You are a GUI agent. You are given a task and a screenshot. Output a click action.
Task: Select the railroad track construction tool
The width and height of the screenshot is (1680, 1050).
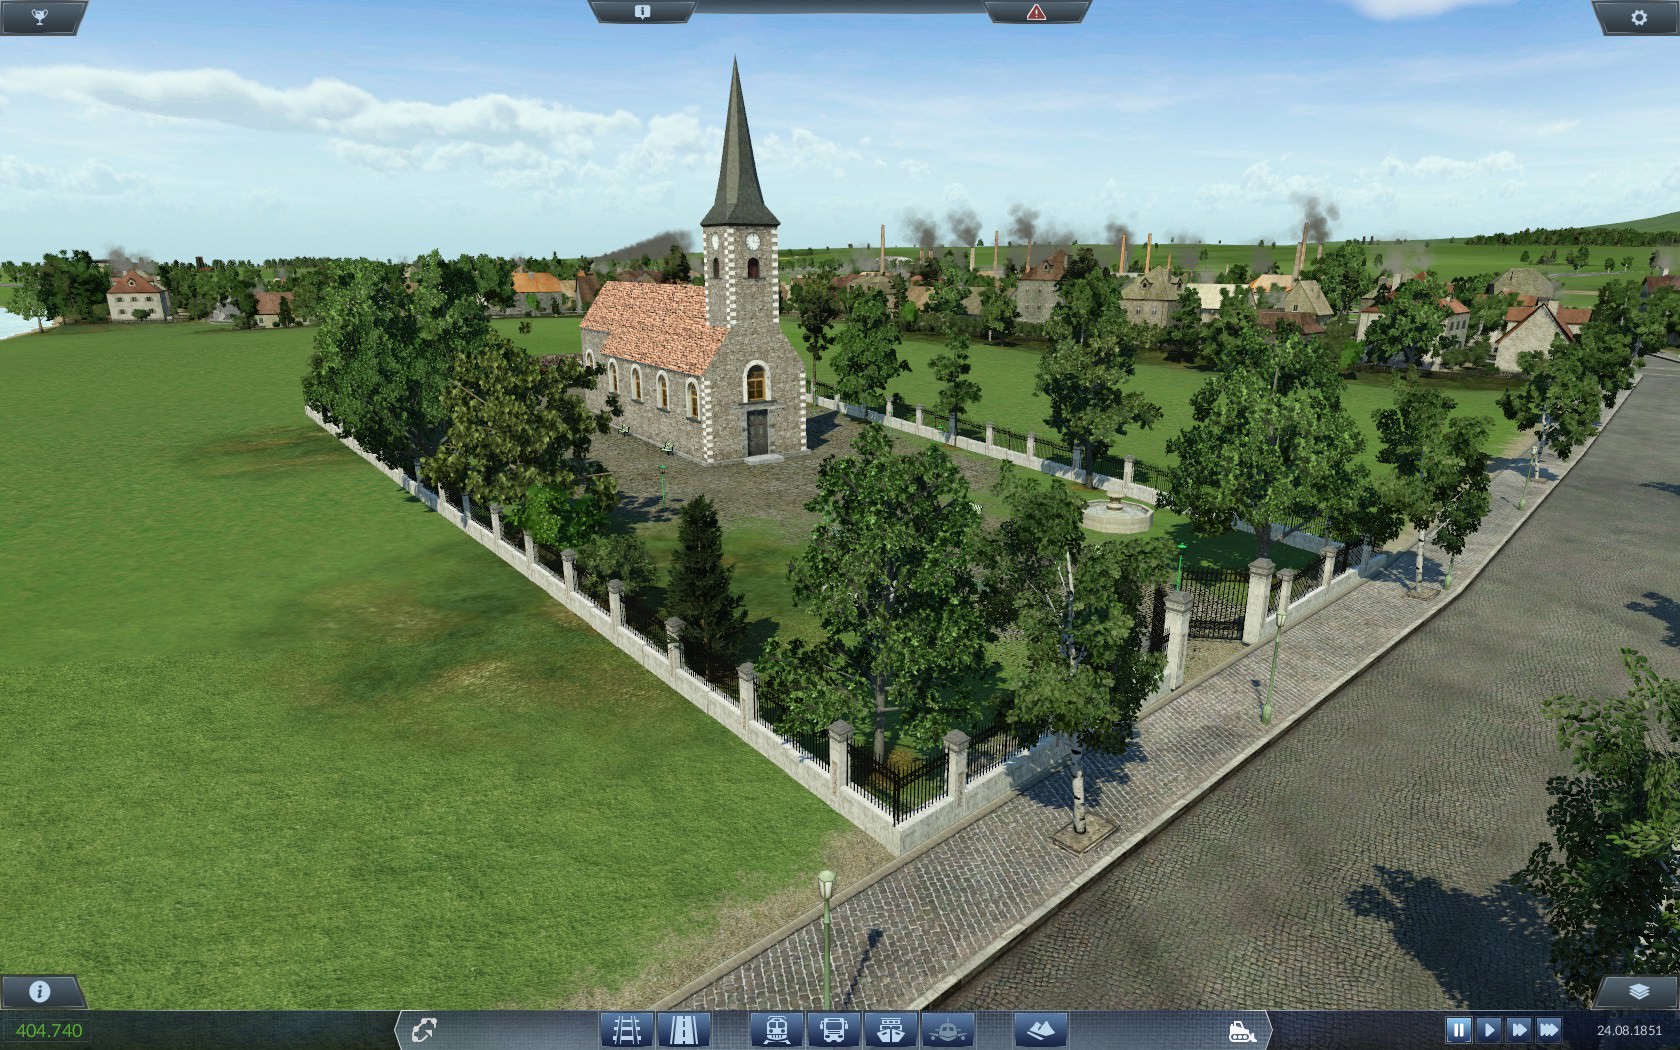pos(627,1030)
